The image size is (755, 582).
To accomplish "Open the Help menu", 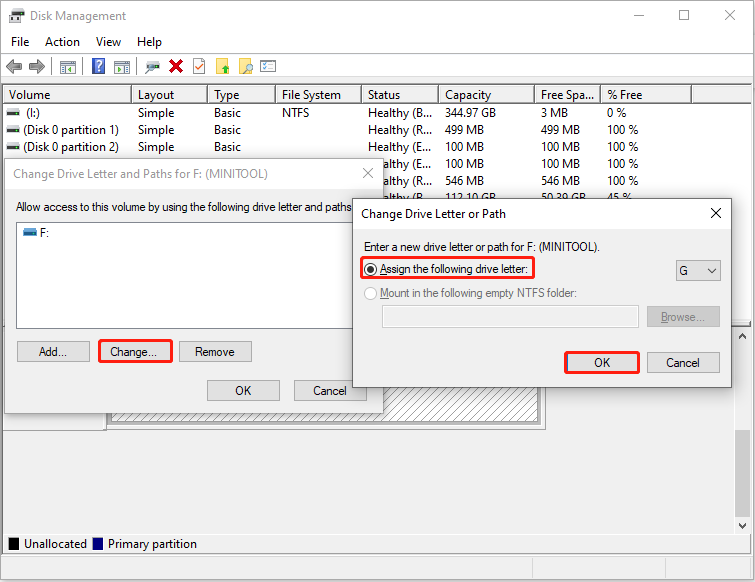I will point(149,42).
